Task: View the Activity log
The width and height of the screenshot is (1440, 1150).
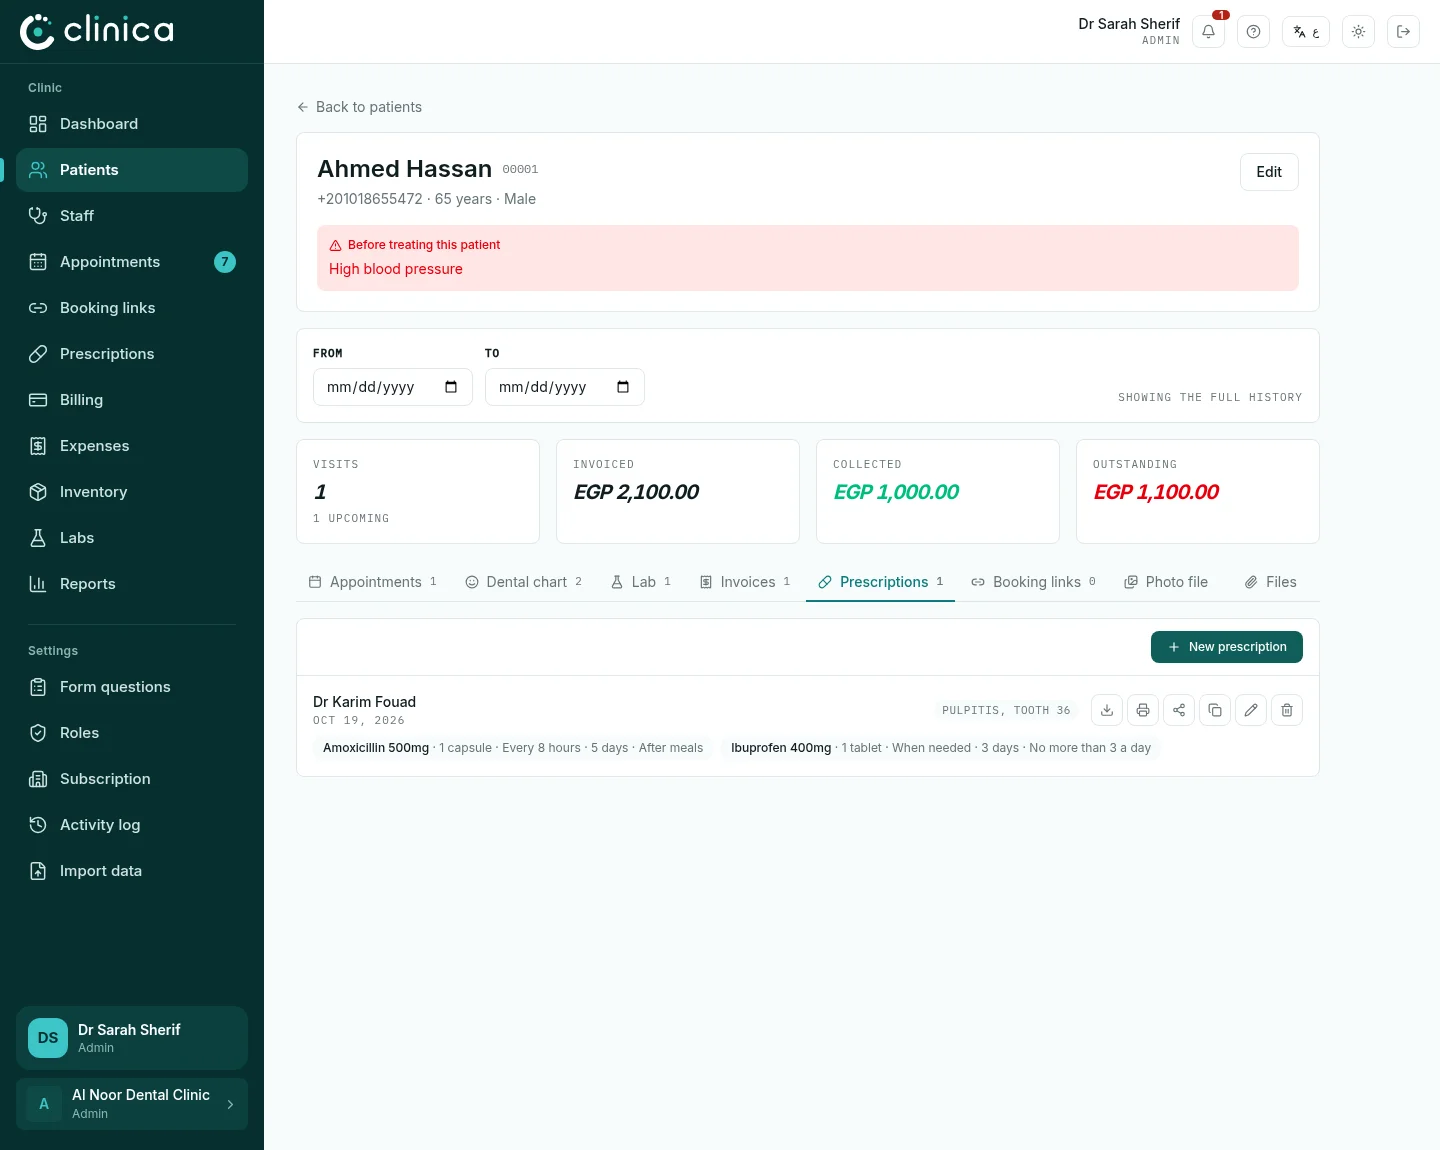Action: tap(132, 825)
